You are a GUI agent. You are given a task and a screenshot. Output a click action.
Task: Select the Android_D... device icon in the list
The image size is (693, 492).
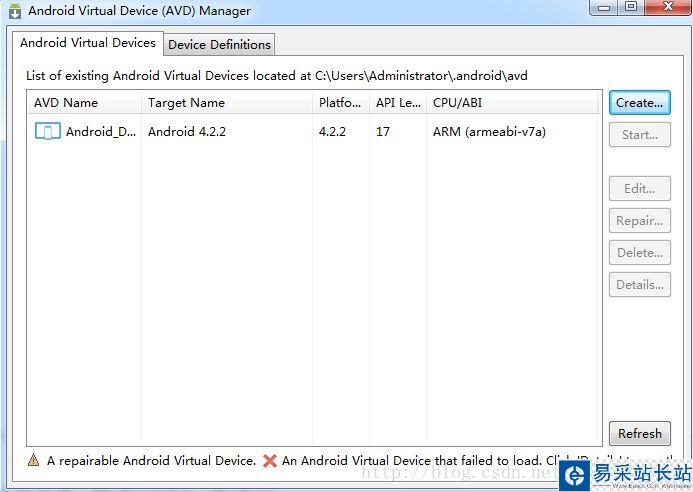[x=48, y=131]
